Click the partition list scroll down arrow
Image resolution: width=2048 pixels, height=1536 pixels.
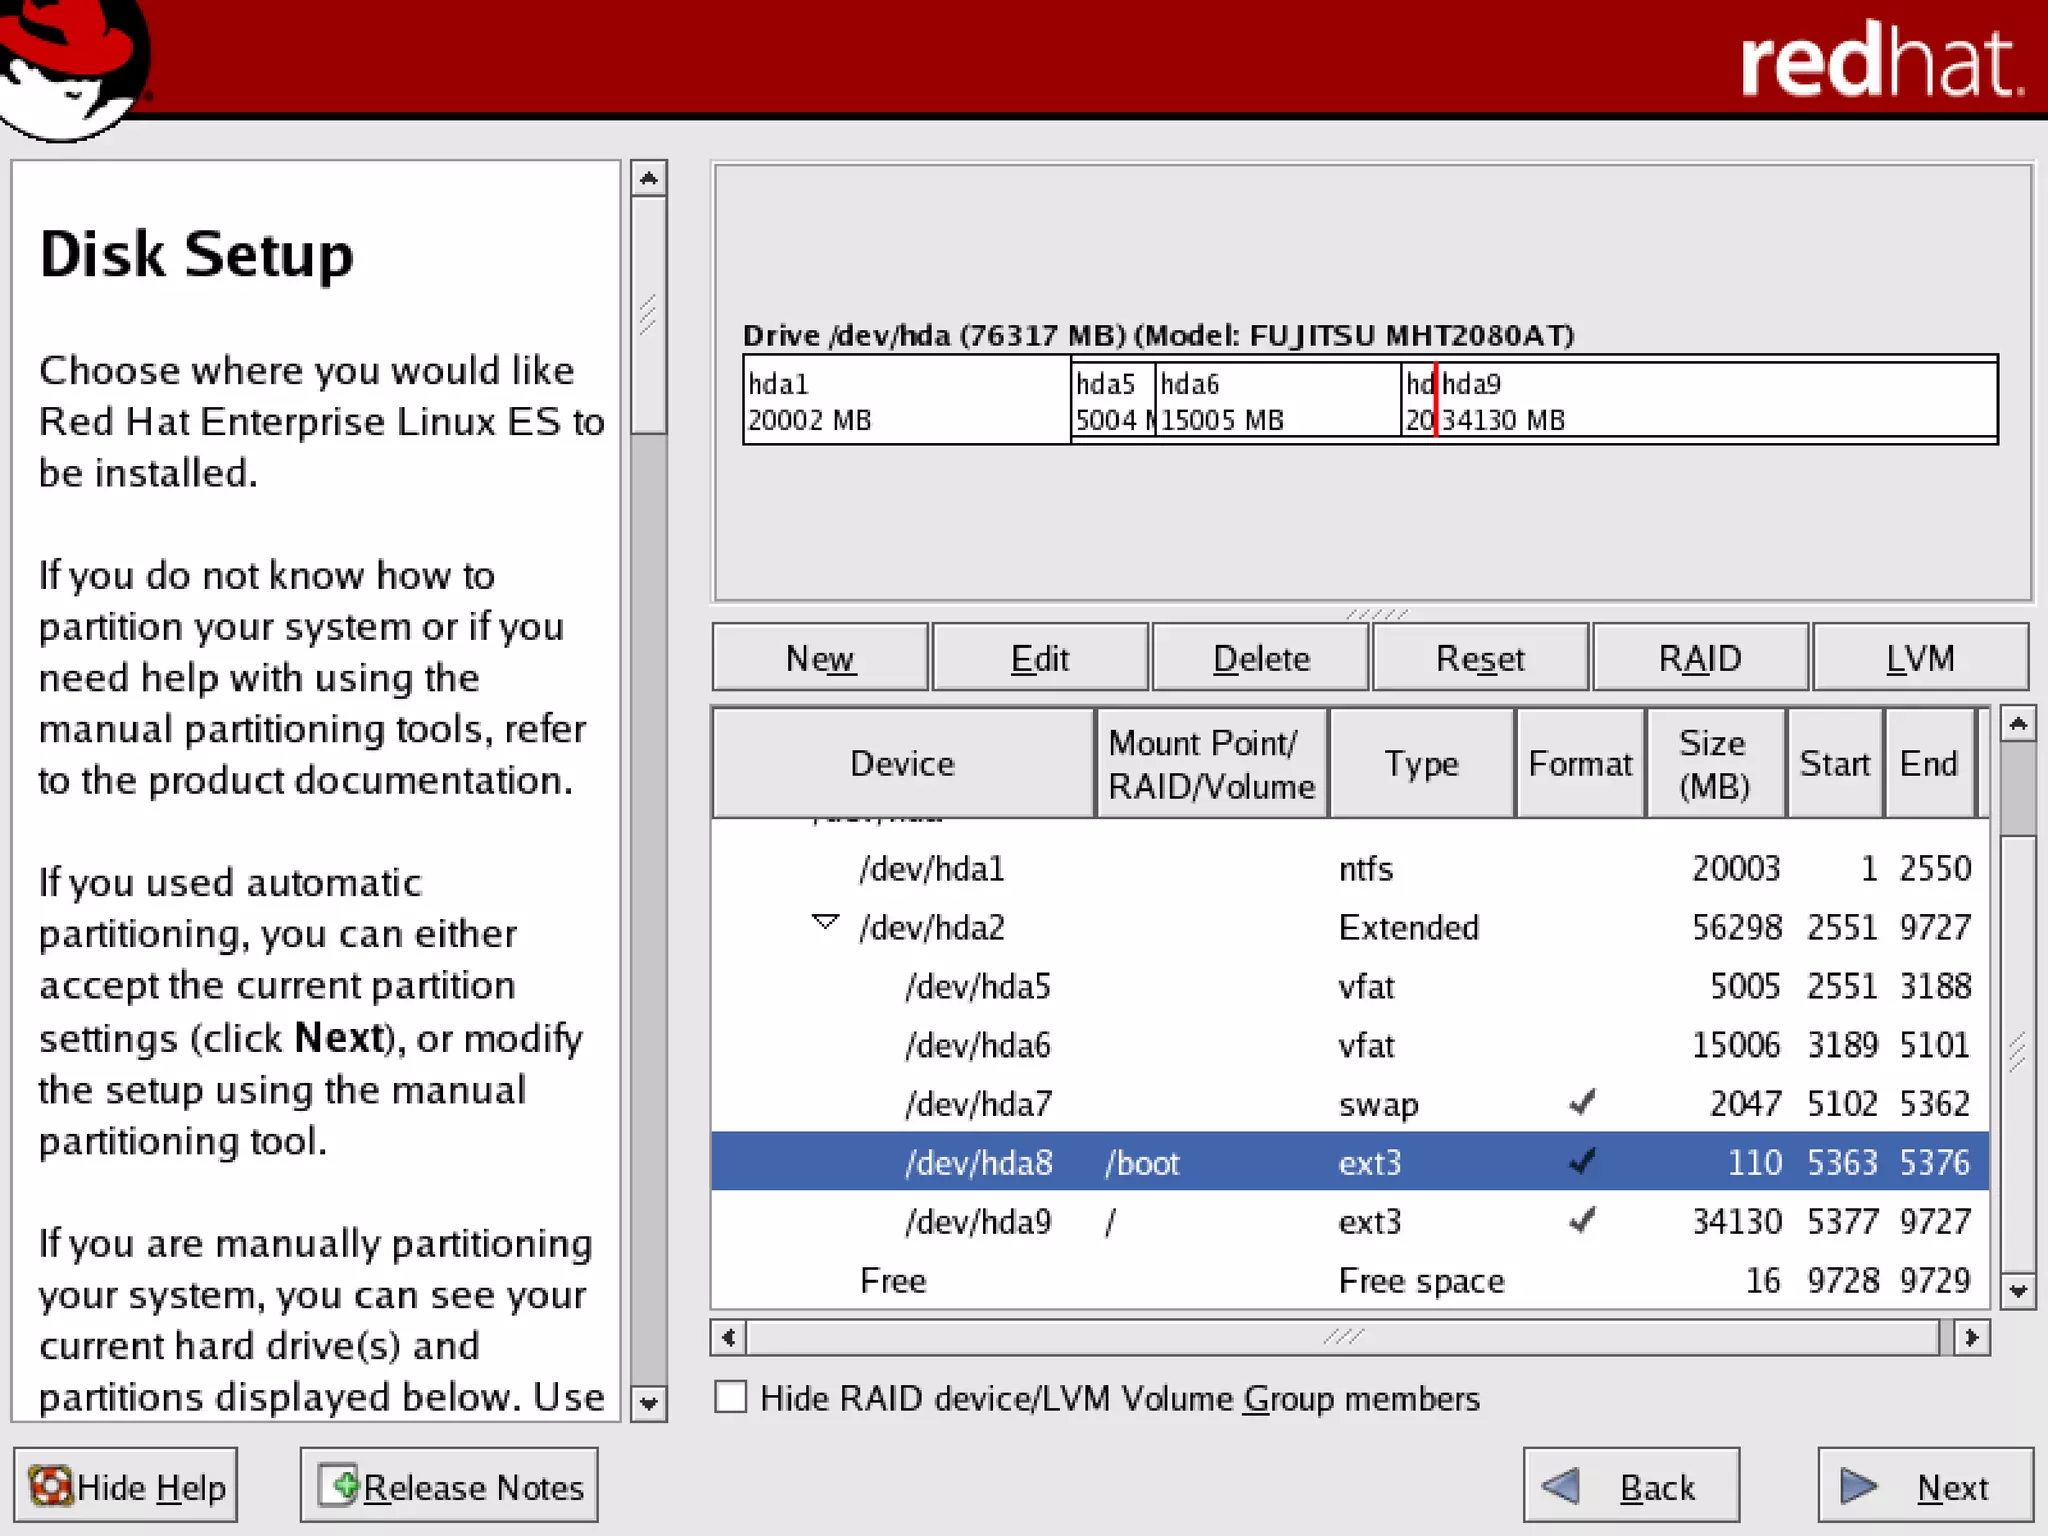2018,1291
